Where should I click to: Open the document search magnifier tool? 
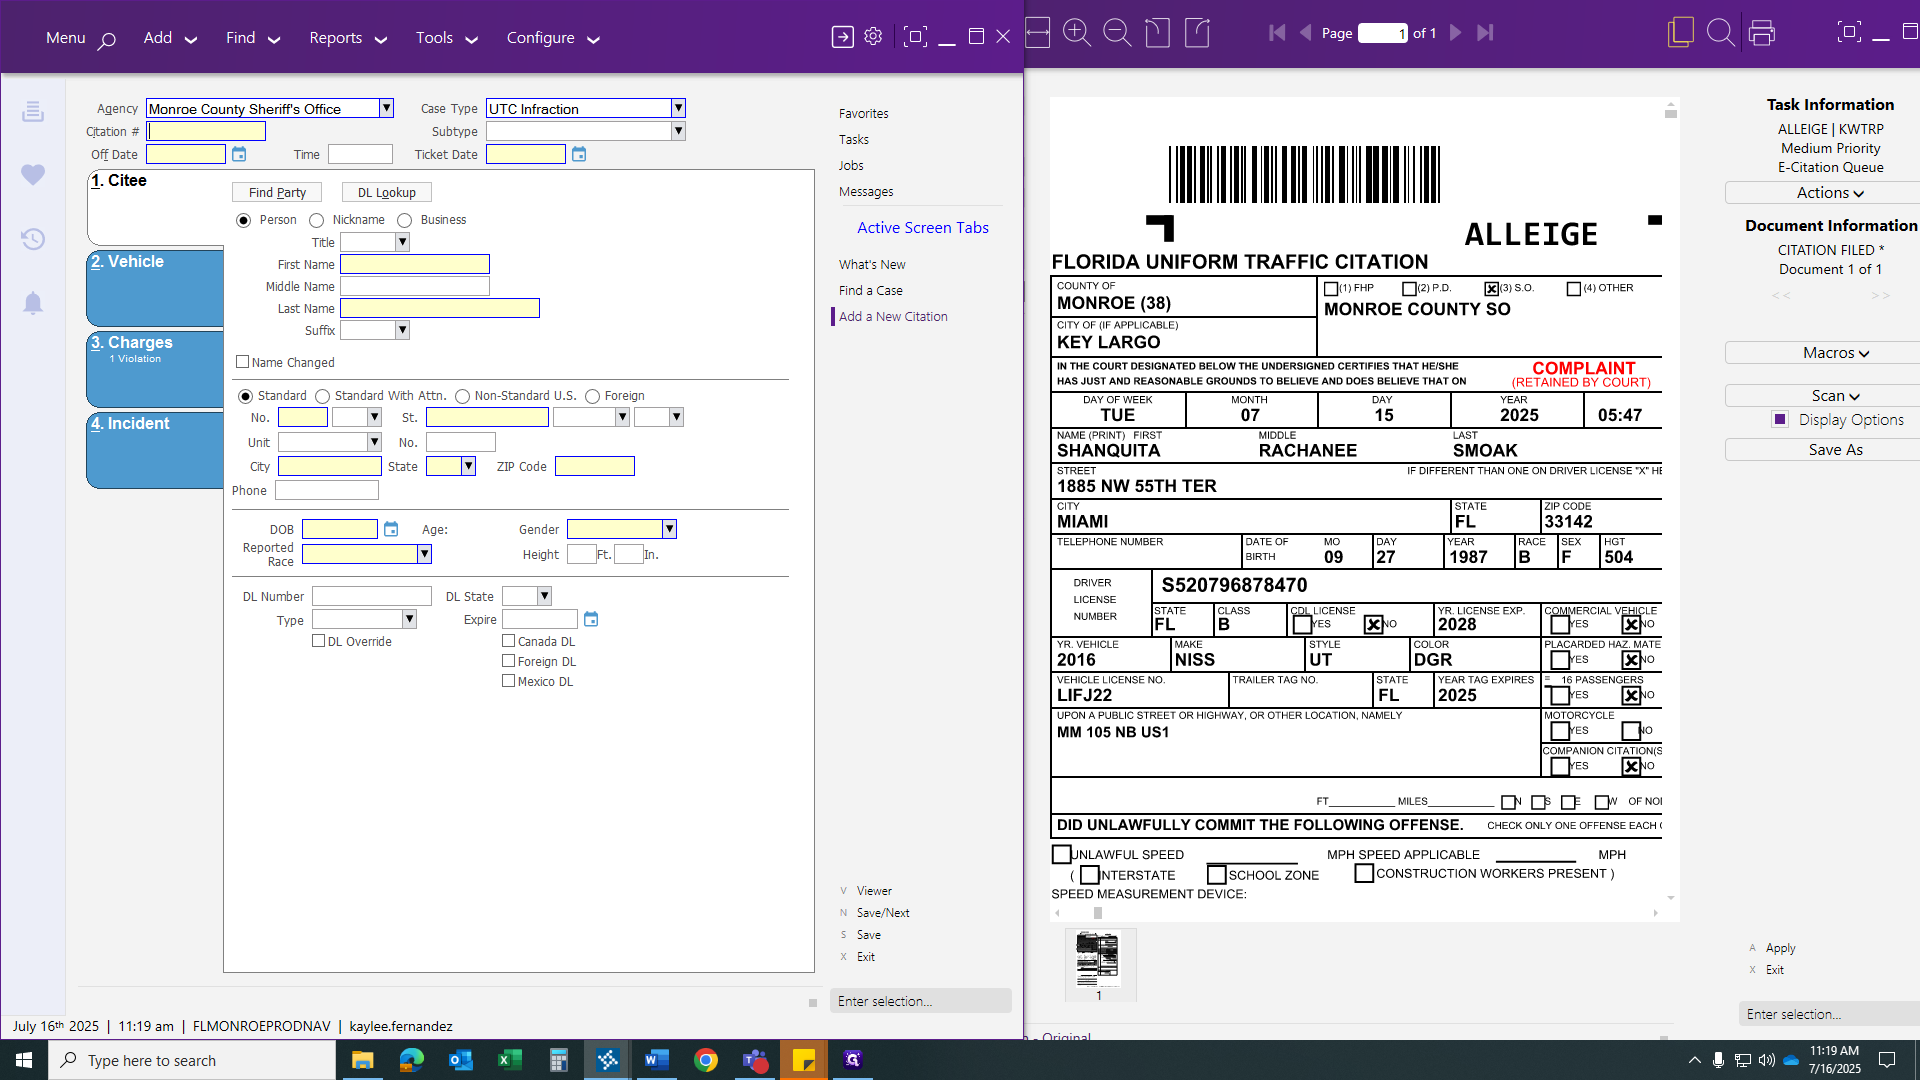pyautogui.click(x=1721, y=33)
